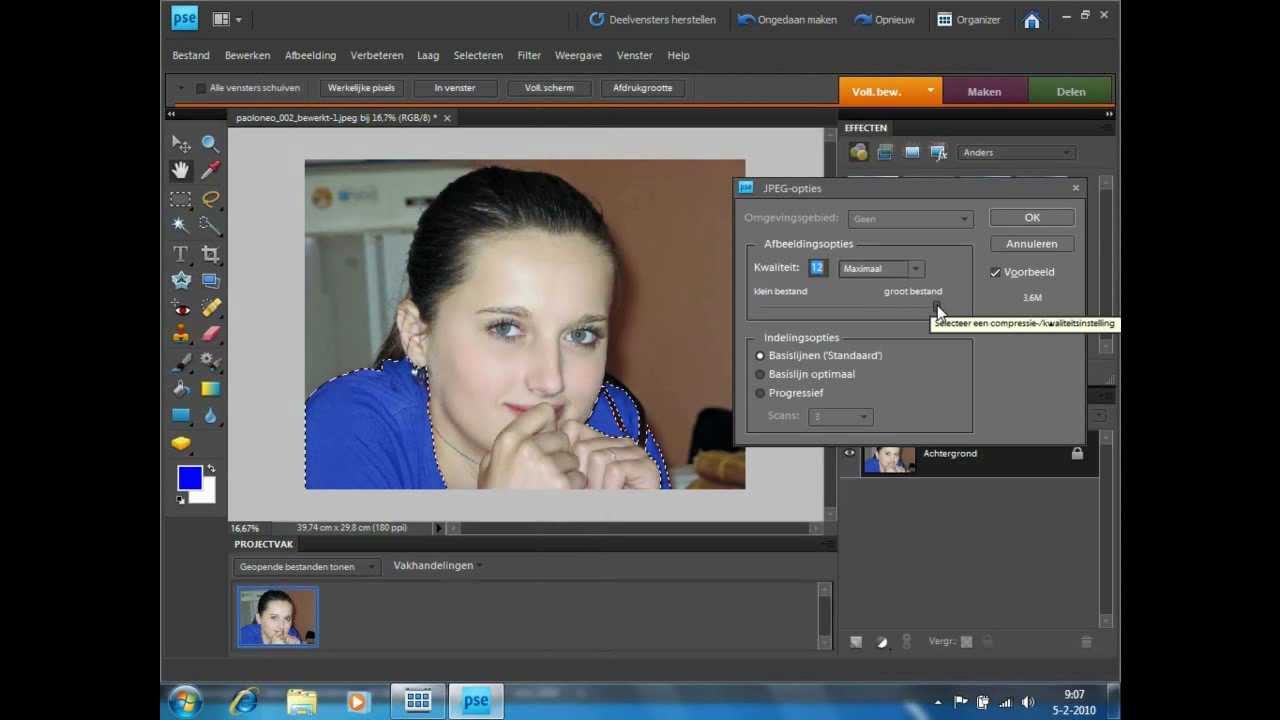Viewport: 1280px width, 720px height.
Task: Open the workspace layout switcher dropdown
Action: tap(227, 19)
